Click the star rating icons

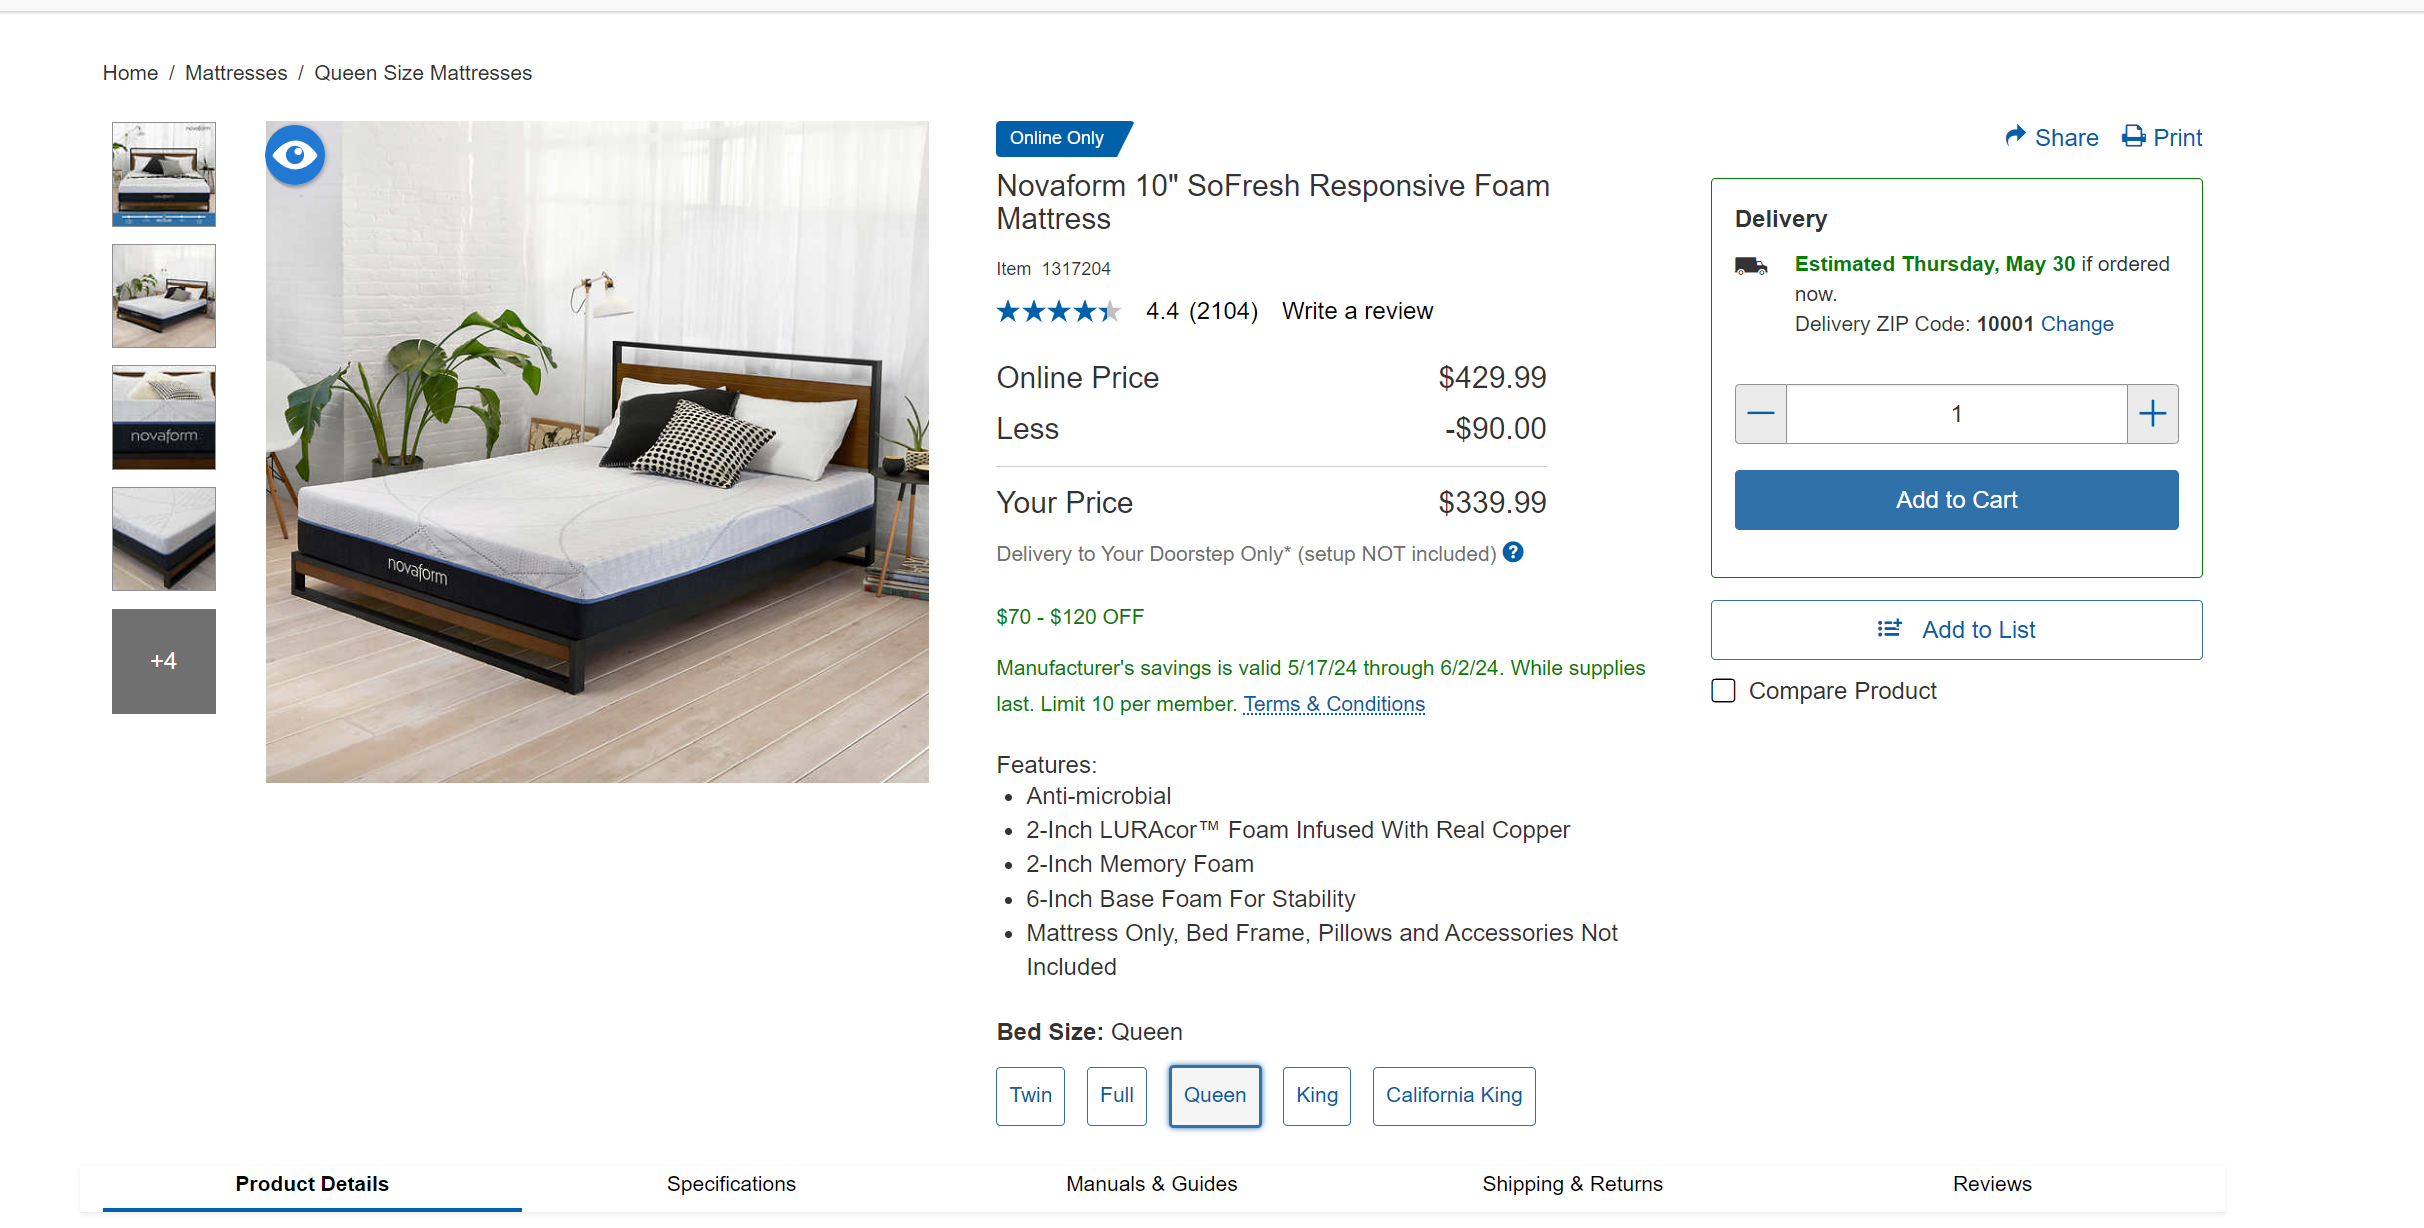point(1058,312)
